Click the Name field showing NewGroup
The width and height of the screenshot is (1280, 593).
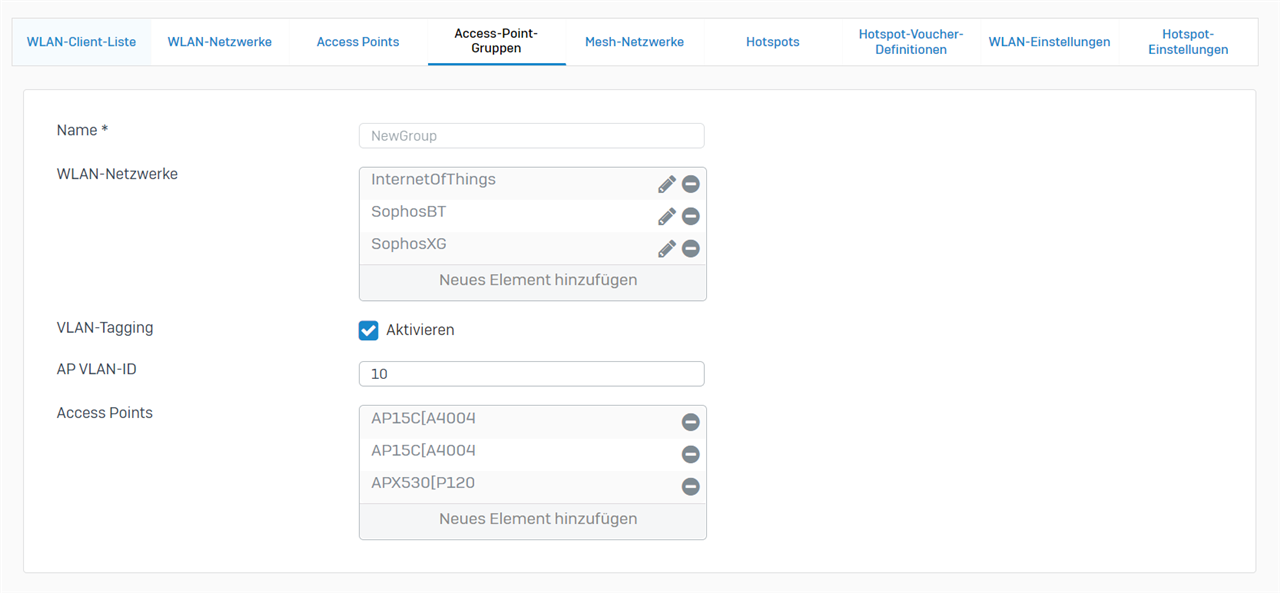(x=531, y=136)
